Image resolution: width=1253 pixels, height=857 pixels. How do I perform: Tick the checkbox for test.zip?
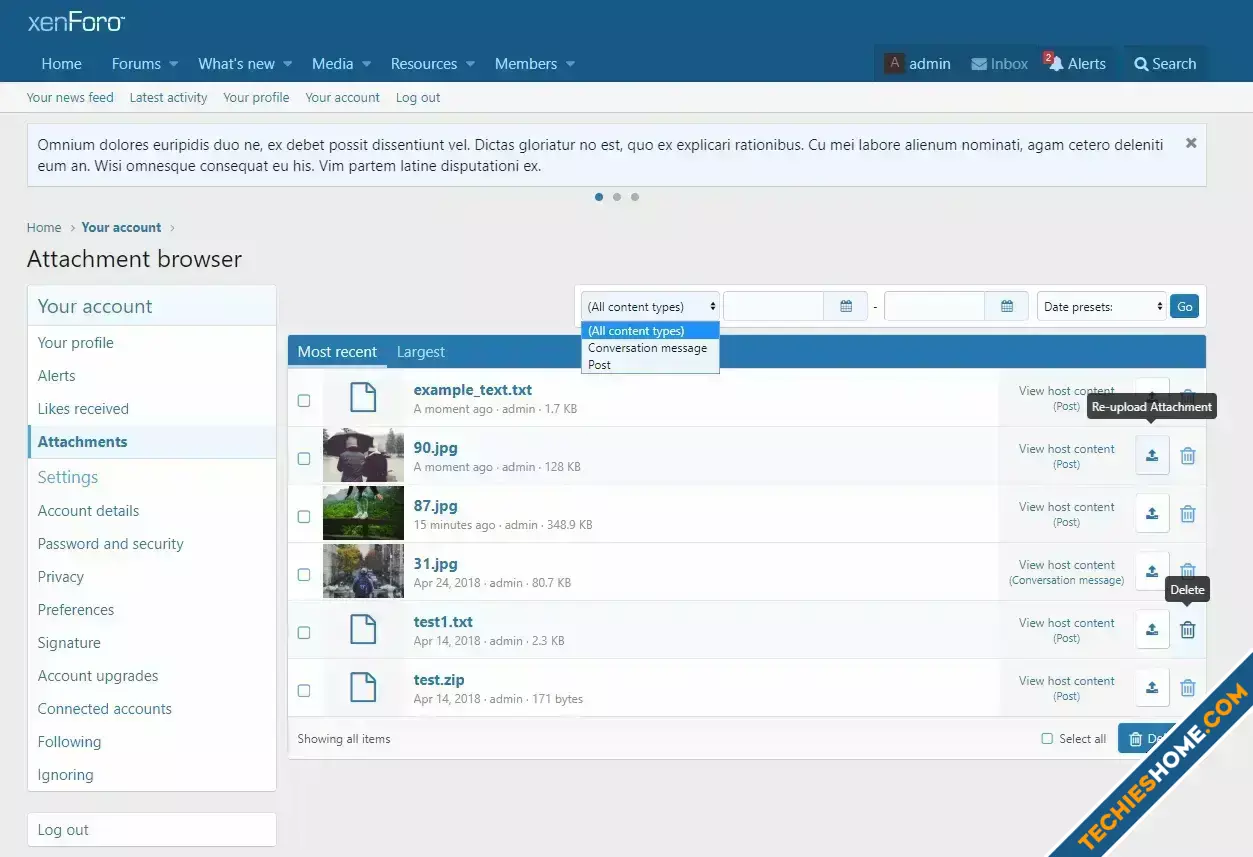click(304, 690)
